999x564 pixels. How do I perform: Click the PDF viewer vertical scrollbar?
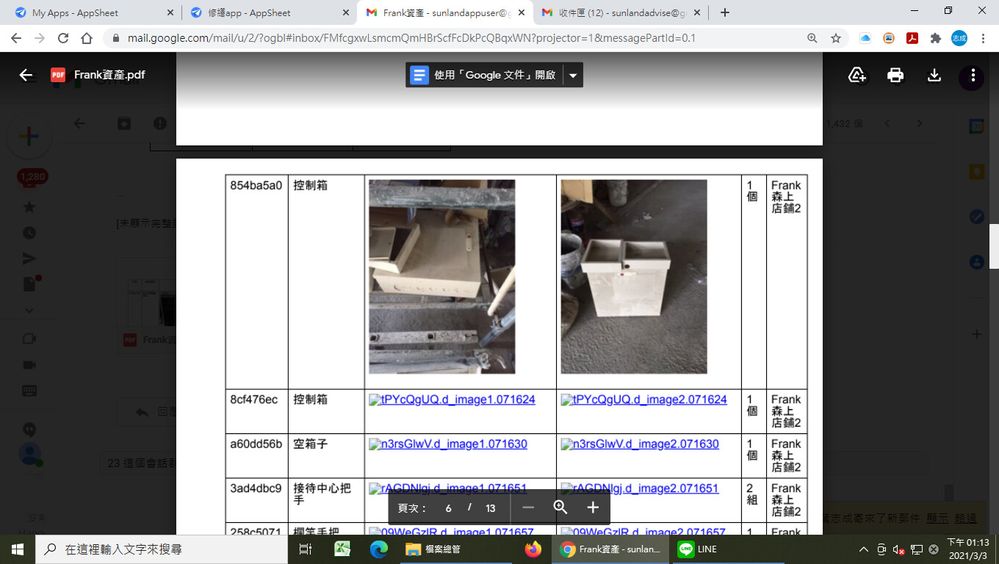point(993,246)
